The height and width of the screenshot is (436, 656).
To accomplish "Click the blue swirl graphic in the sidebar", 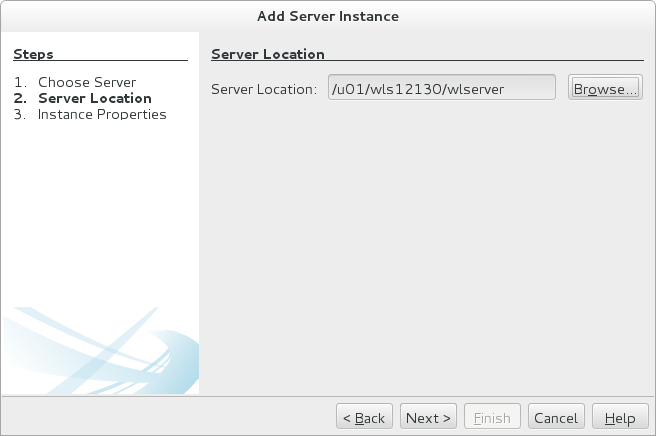I will coord(100,350).
